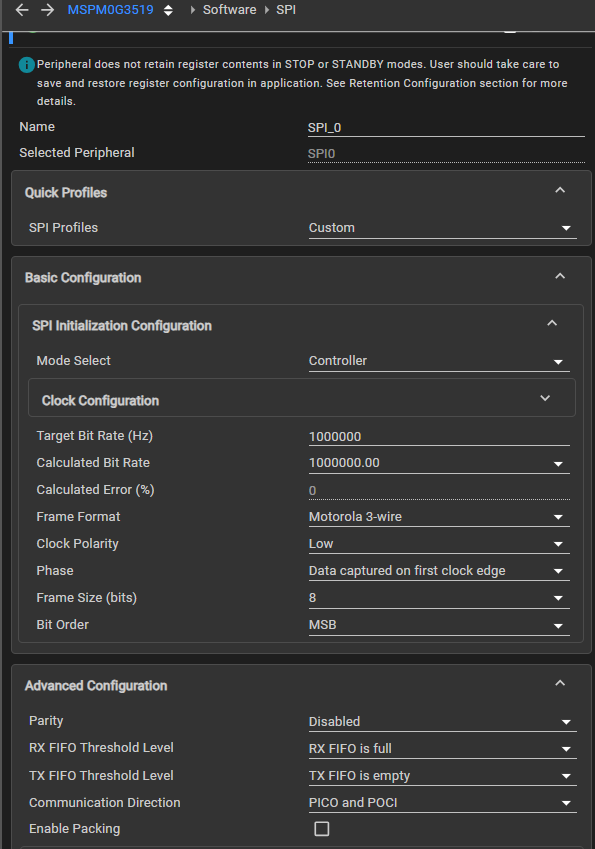Viewport: 595px width, 849px height.
Task: Open RX FIFO Threshold Level dropdown
Action: click(x=442, y=749)
